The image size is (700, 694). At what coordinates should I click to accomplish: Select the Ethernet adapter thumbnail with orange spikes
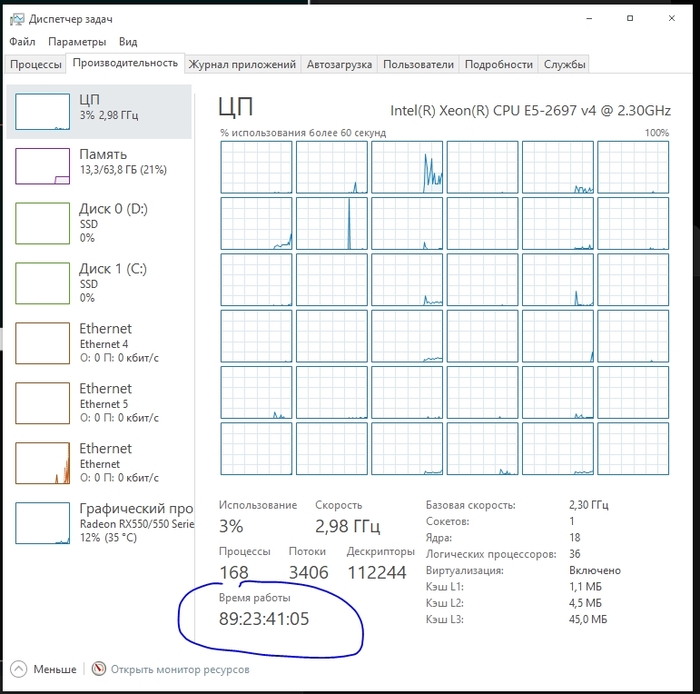(42, 463)
